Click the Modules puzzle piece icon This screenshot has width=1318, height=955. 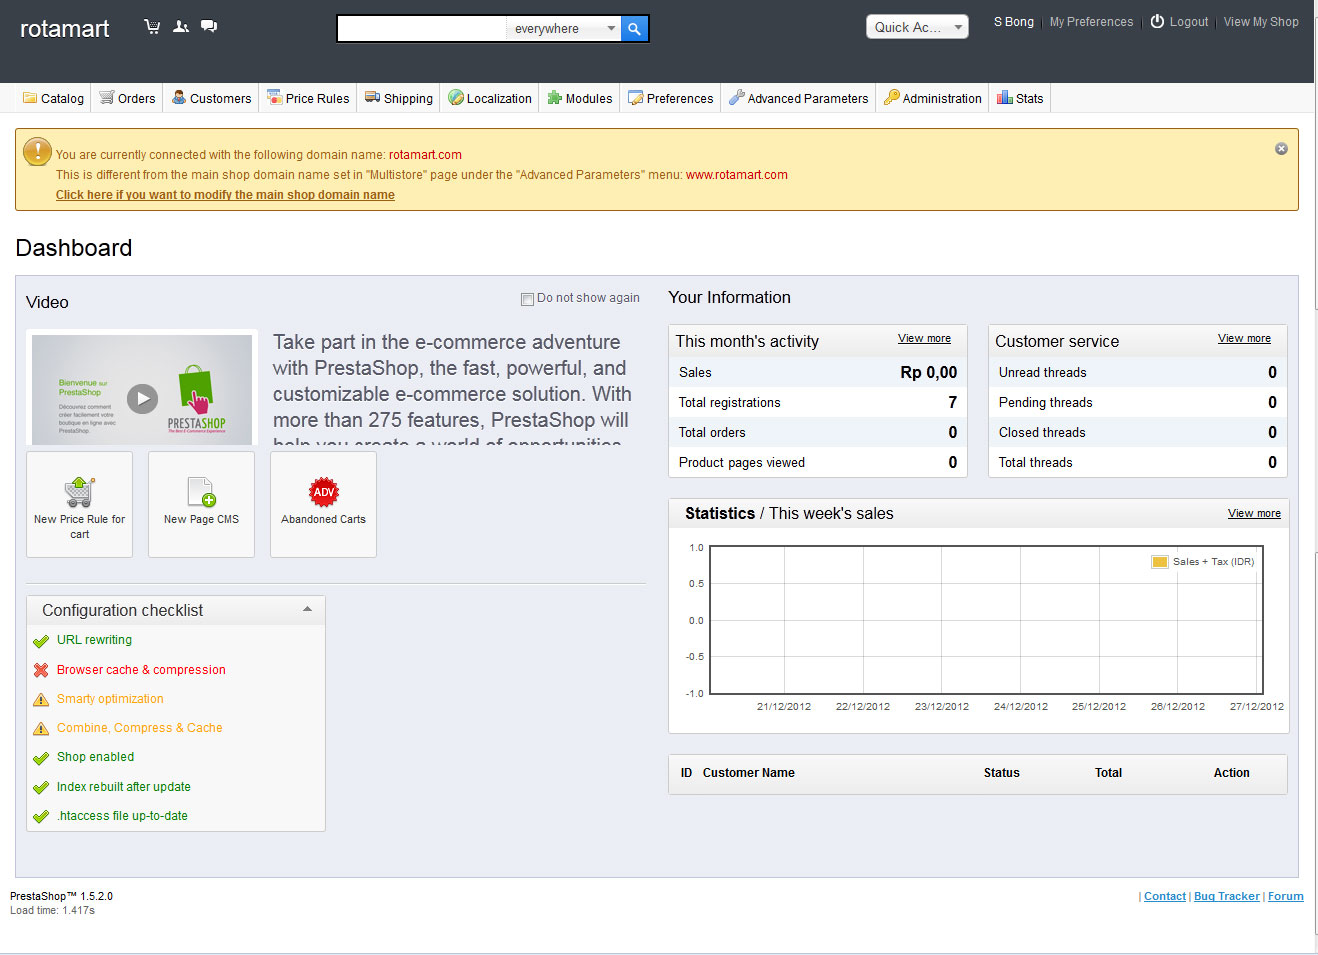coord(554,98)
